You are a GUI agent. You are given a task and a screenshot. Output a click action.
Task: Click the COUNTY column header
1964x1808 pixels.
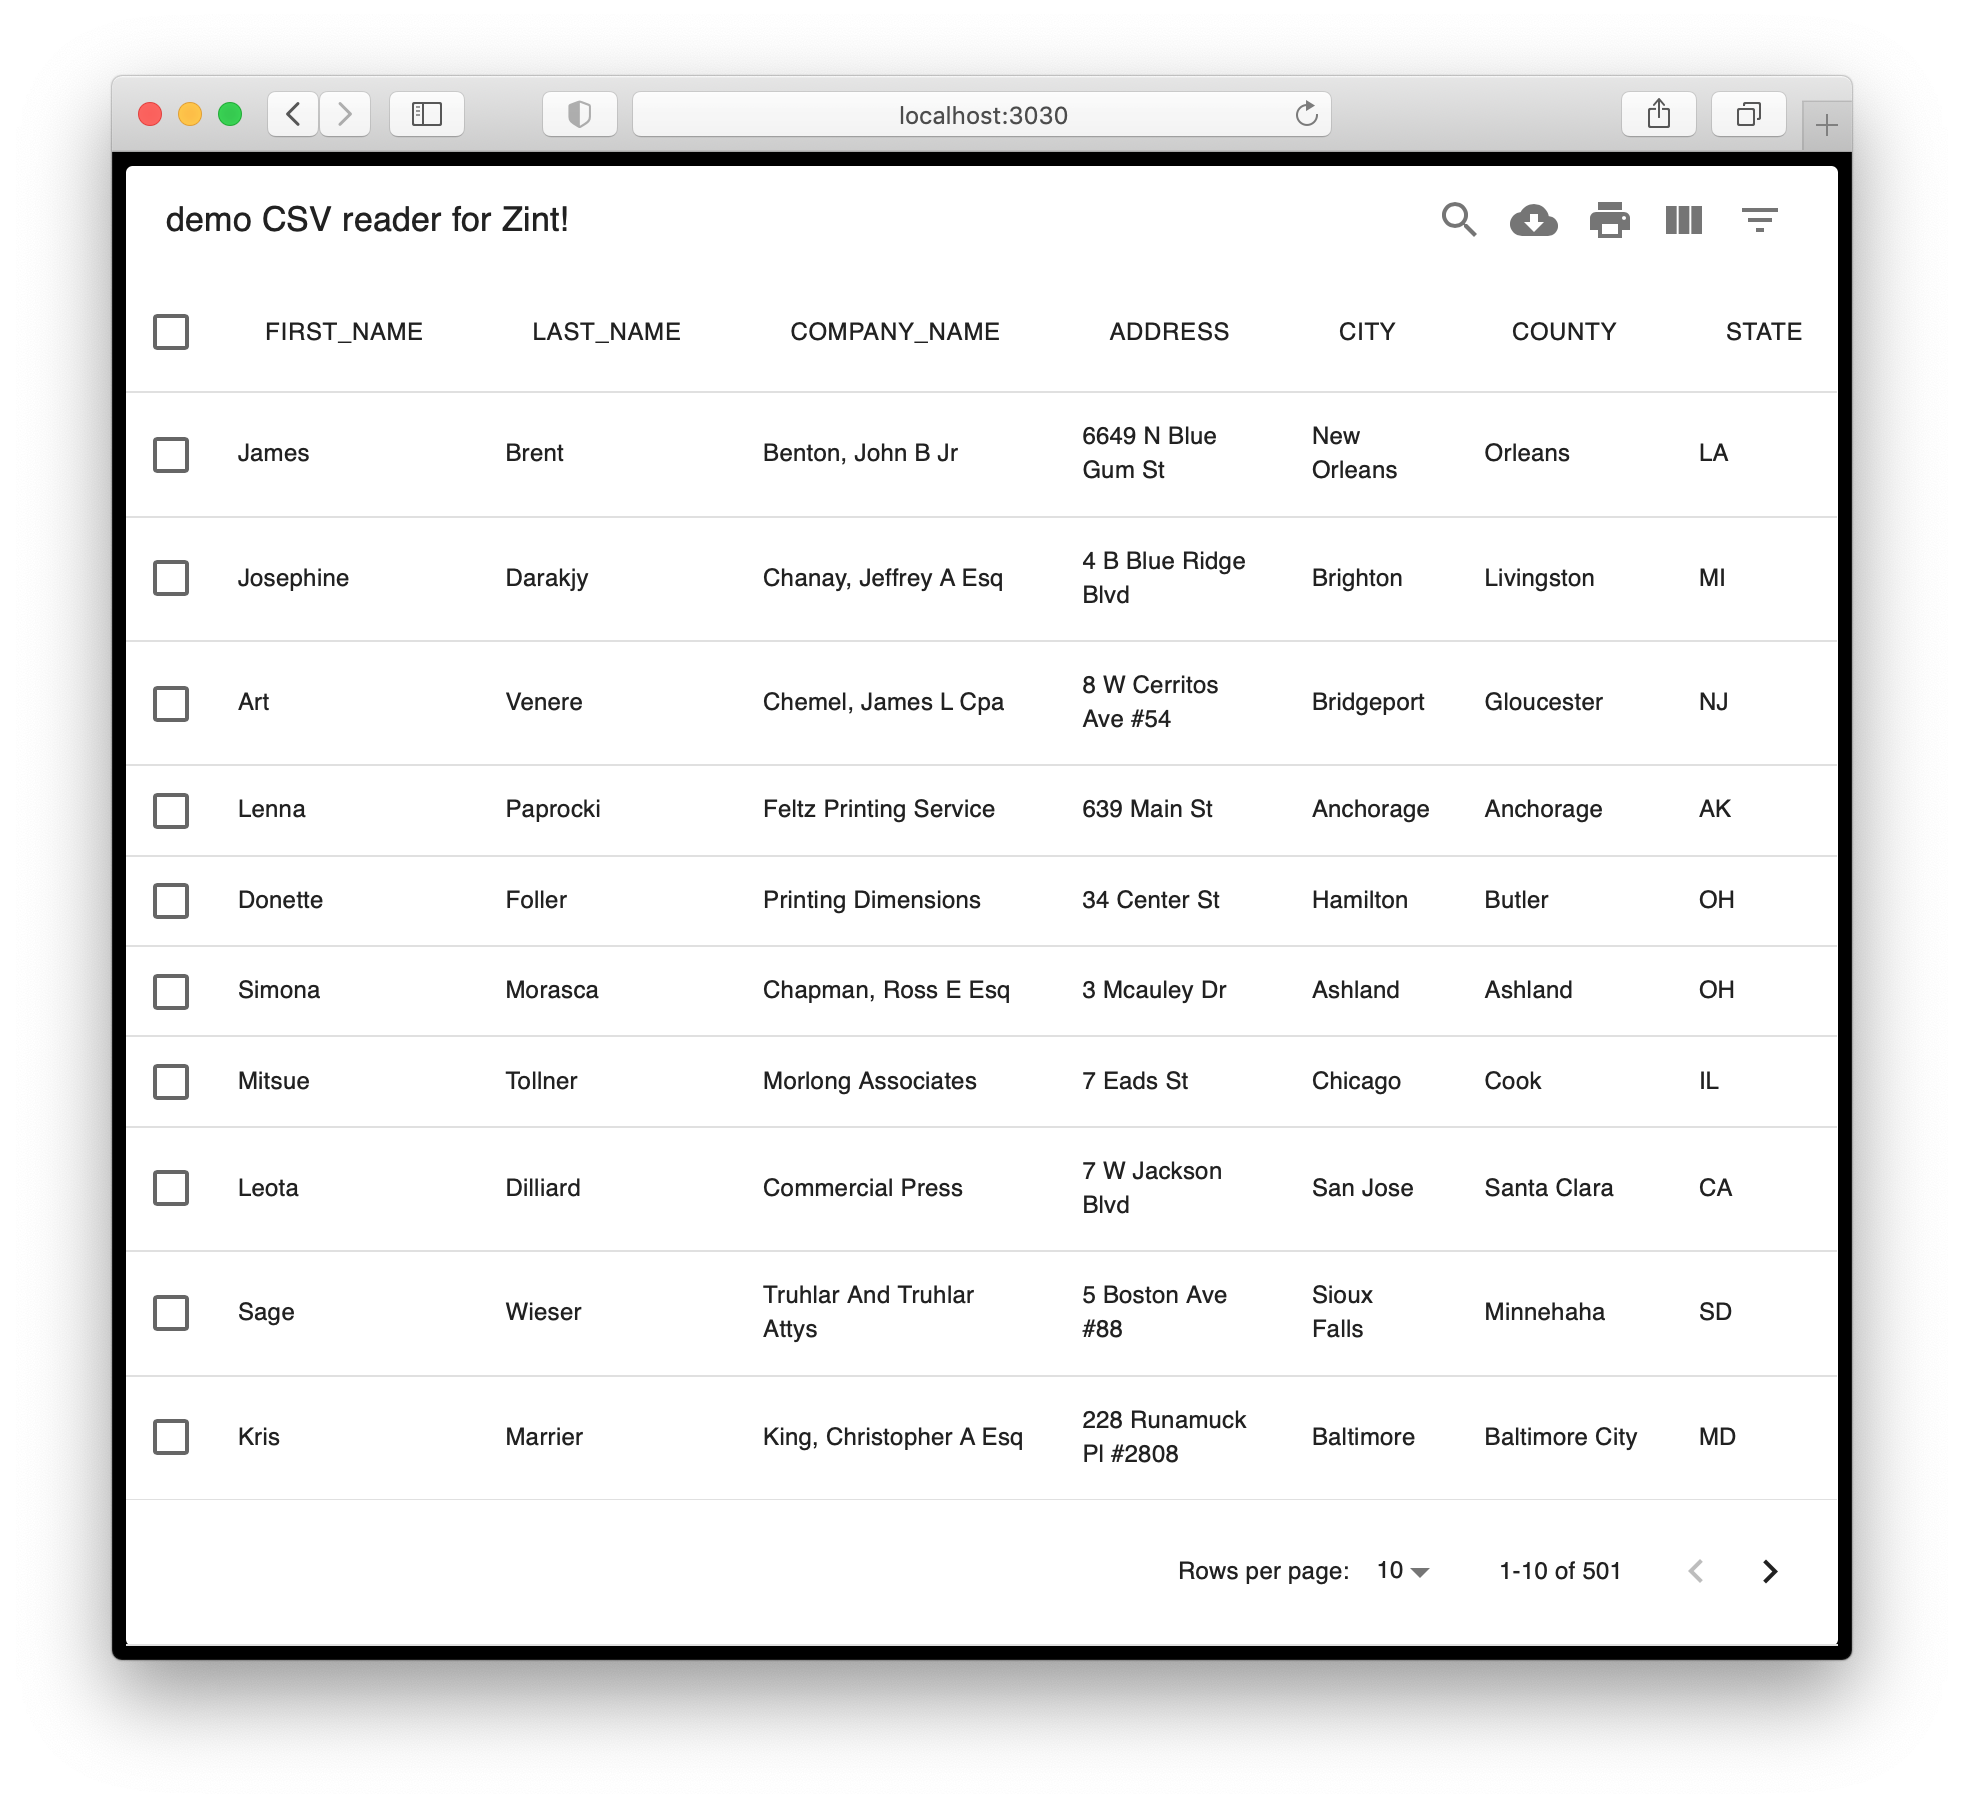[1562, 332]
